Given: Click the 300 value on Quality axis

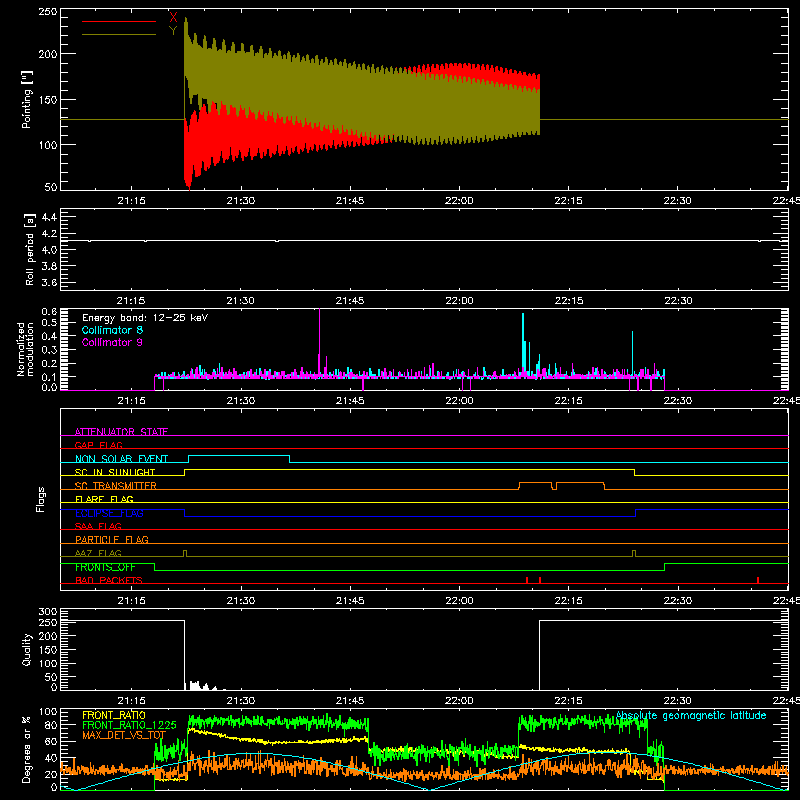Looking at the screenshot, I should tap(48, 612).
